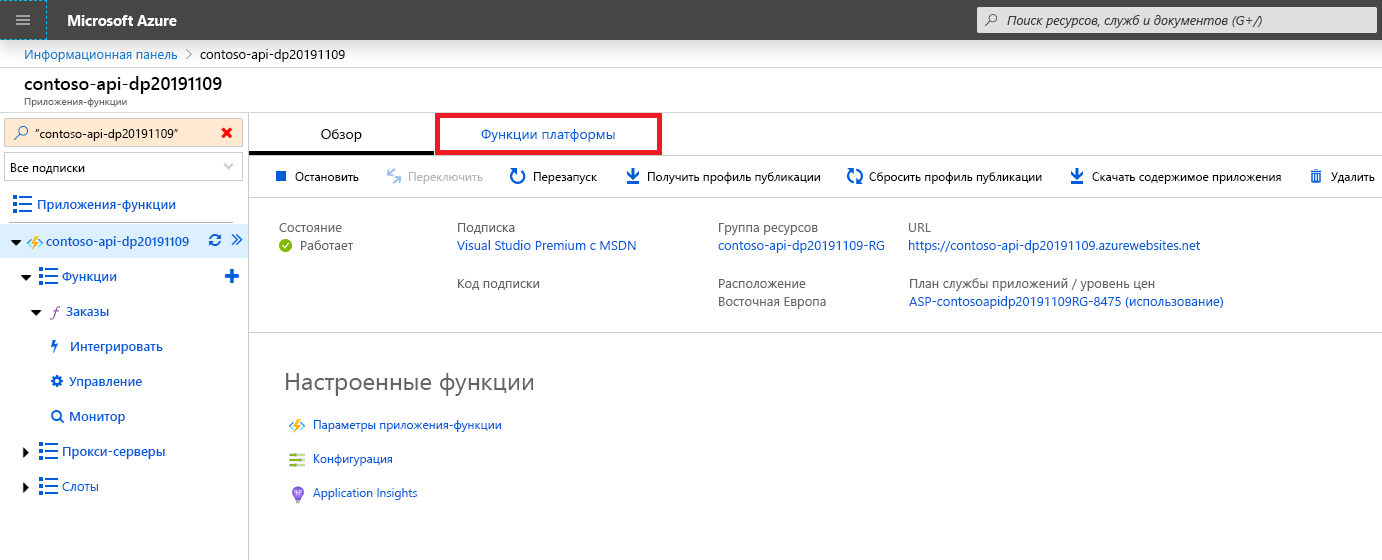Click the Перезапуск button label
The width and height of the screenshot is (1382, 560).
click(565, 177)
